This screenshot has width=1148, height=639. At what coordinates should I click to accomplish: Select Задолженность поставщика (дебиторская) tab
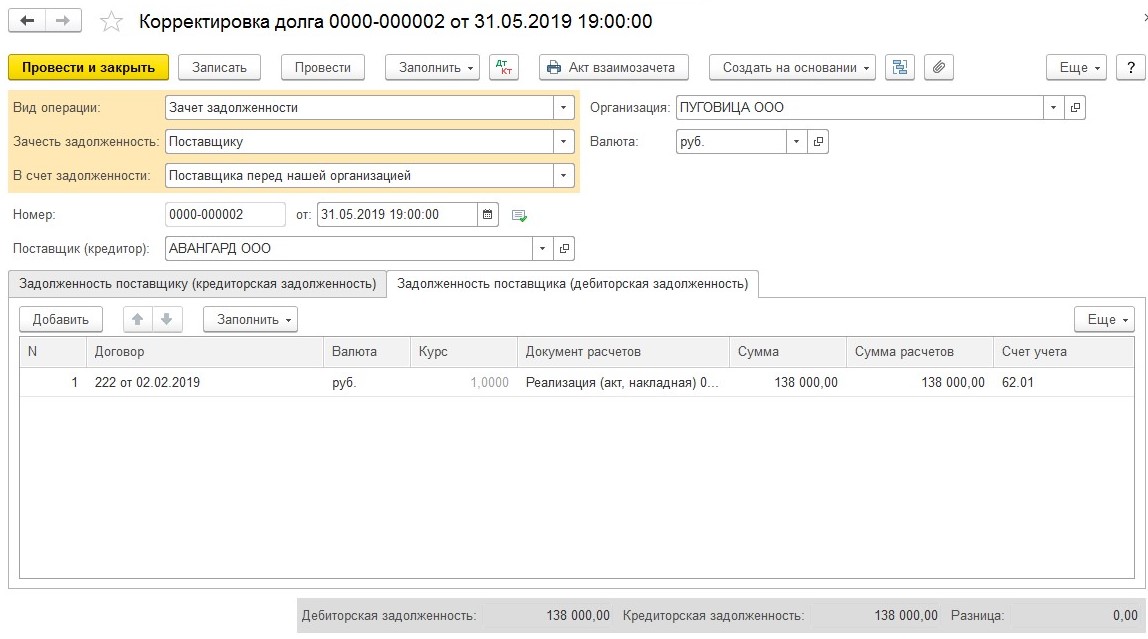tap(572, 284)
